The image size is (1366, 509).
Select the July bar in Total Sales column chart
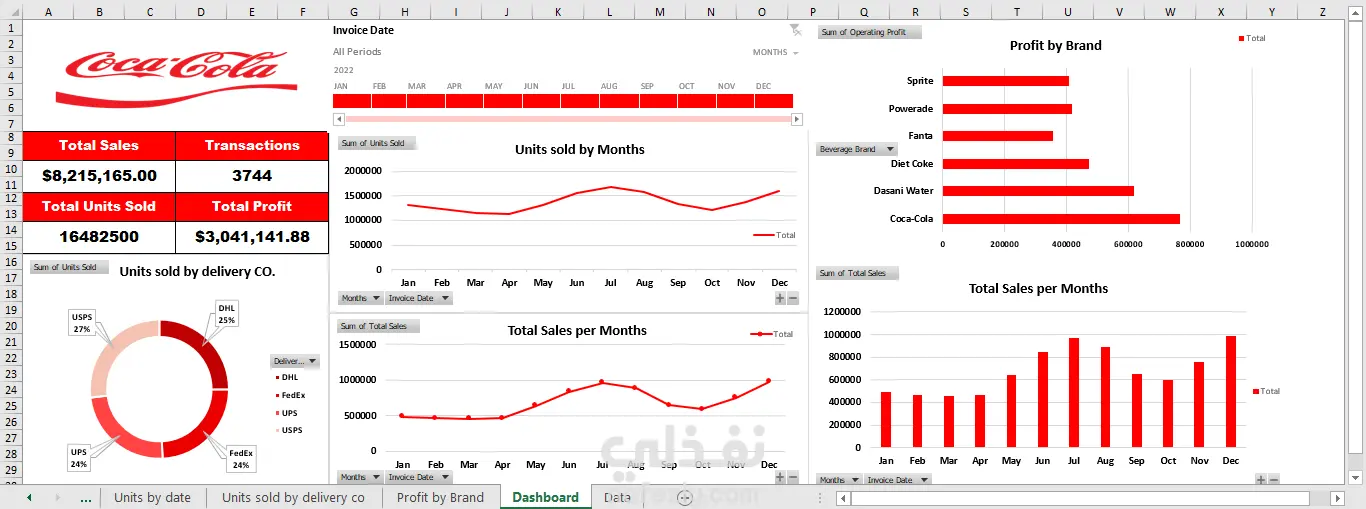coord(1073,392)
